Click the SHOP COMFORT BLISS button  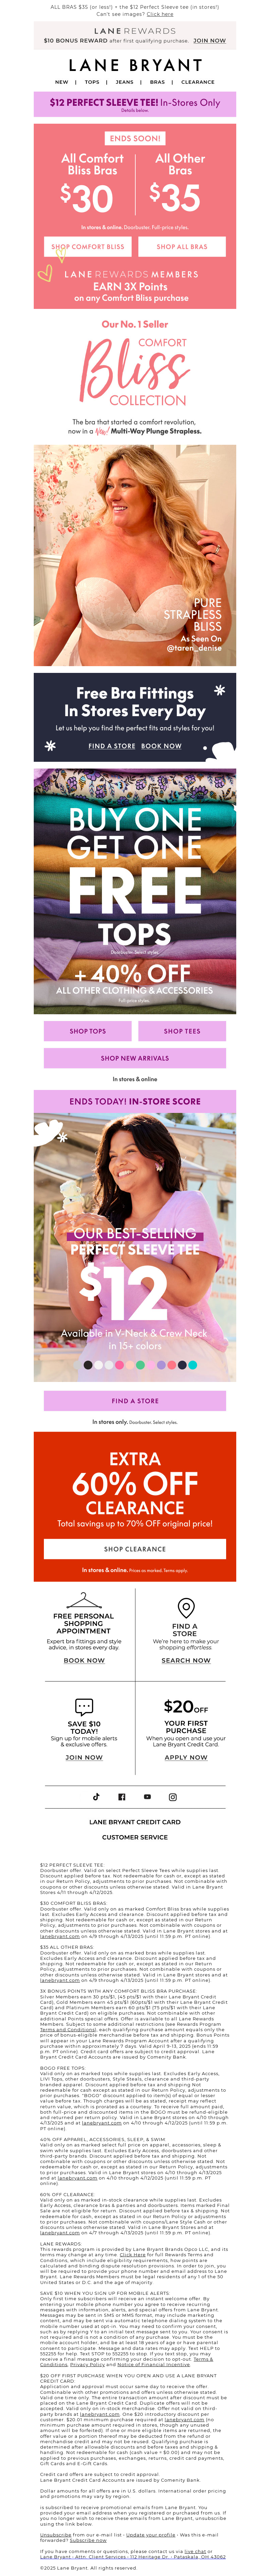[x=88, y=246]
